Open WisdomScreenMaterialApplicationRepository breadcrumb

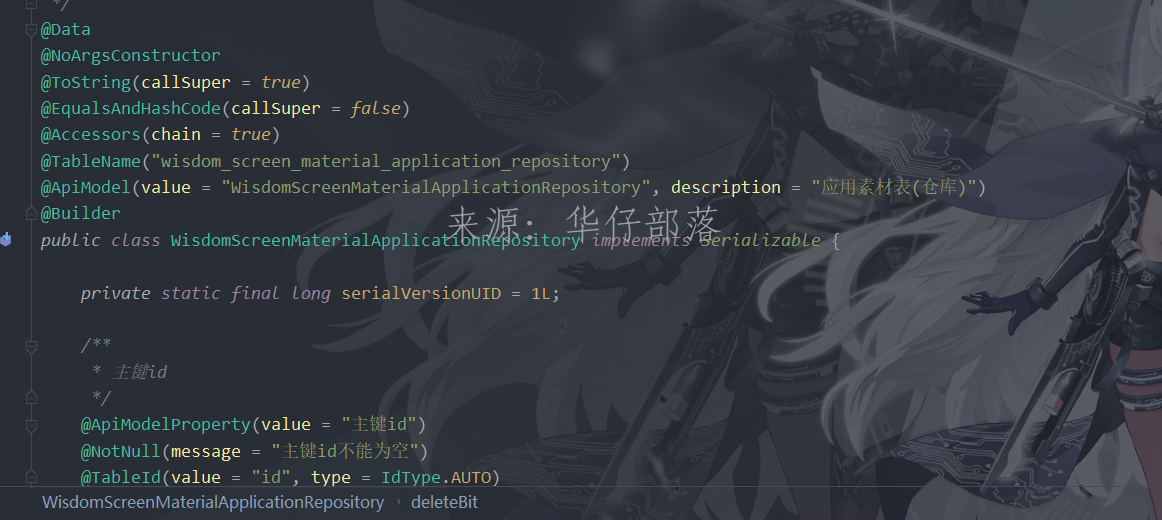(x=213, y=502)
